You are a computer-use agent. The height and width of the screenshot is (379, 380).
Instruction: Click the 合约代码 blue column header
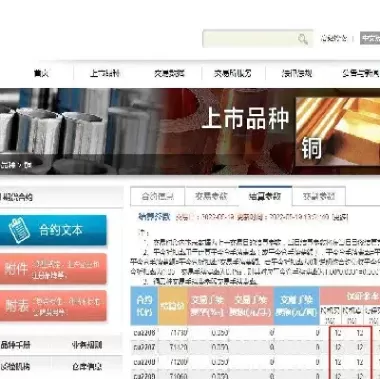pyautogui.click(x=144, y=306)
